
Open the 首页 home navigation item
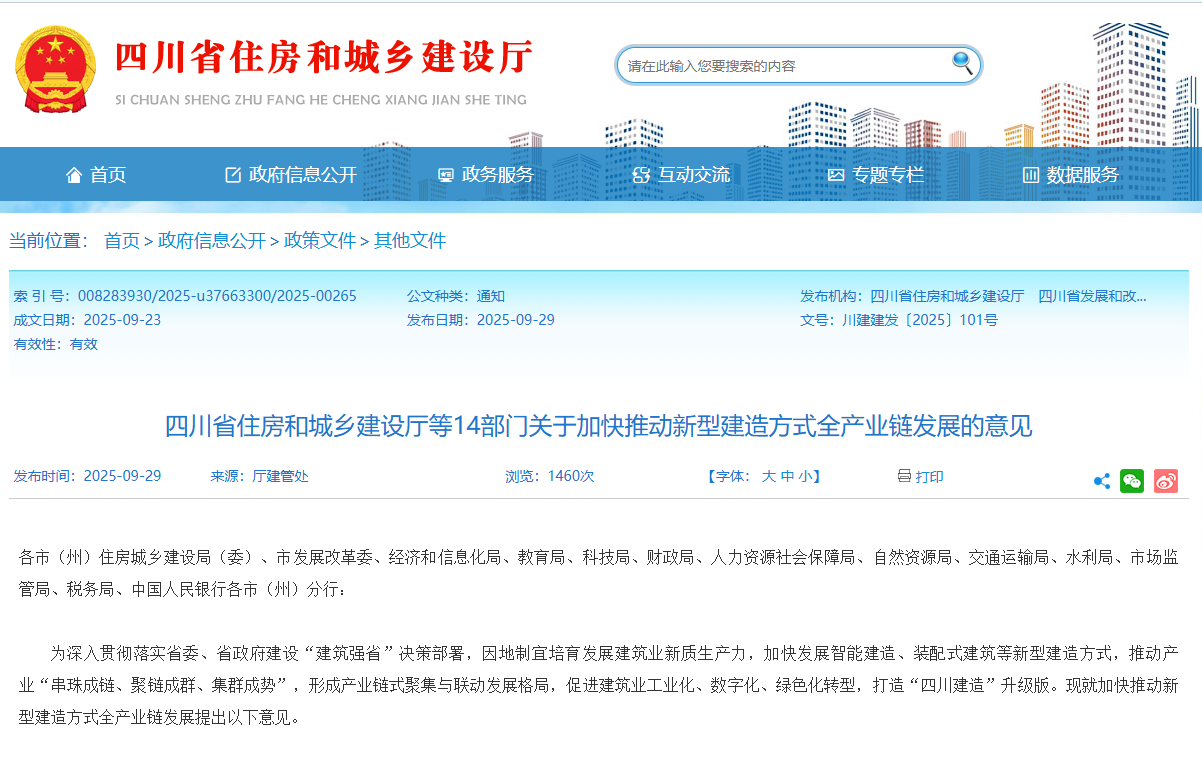pos(97,175)
